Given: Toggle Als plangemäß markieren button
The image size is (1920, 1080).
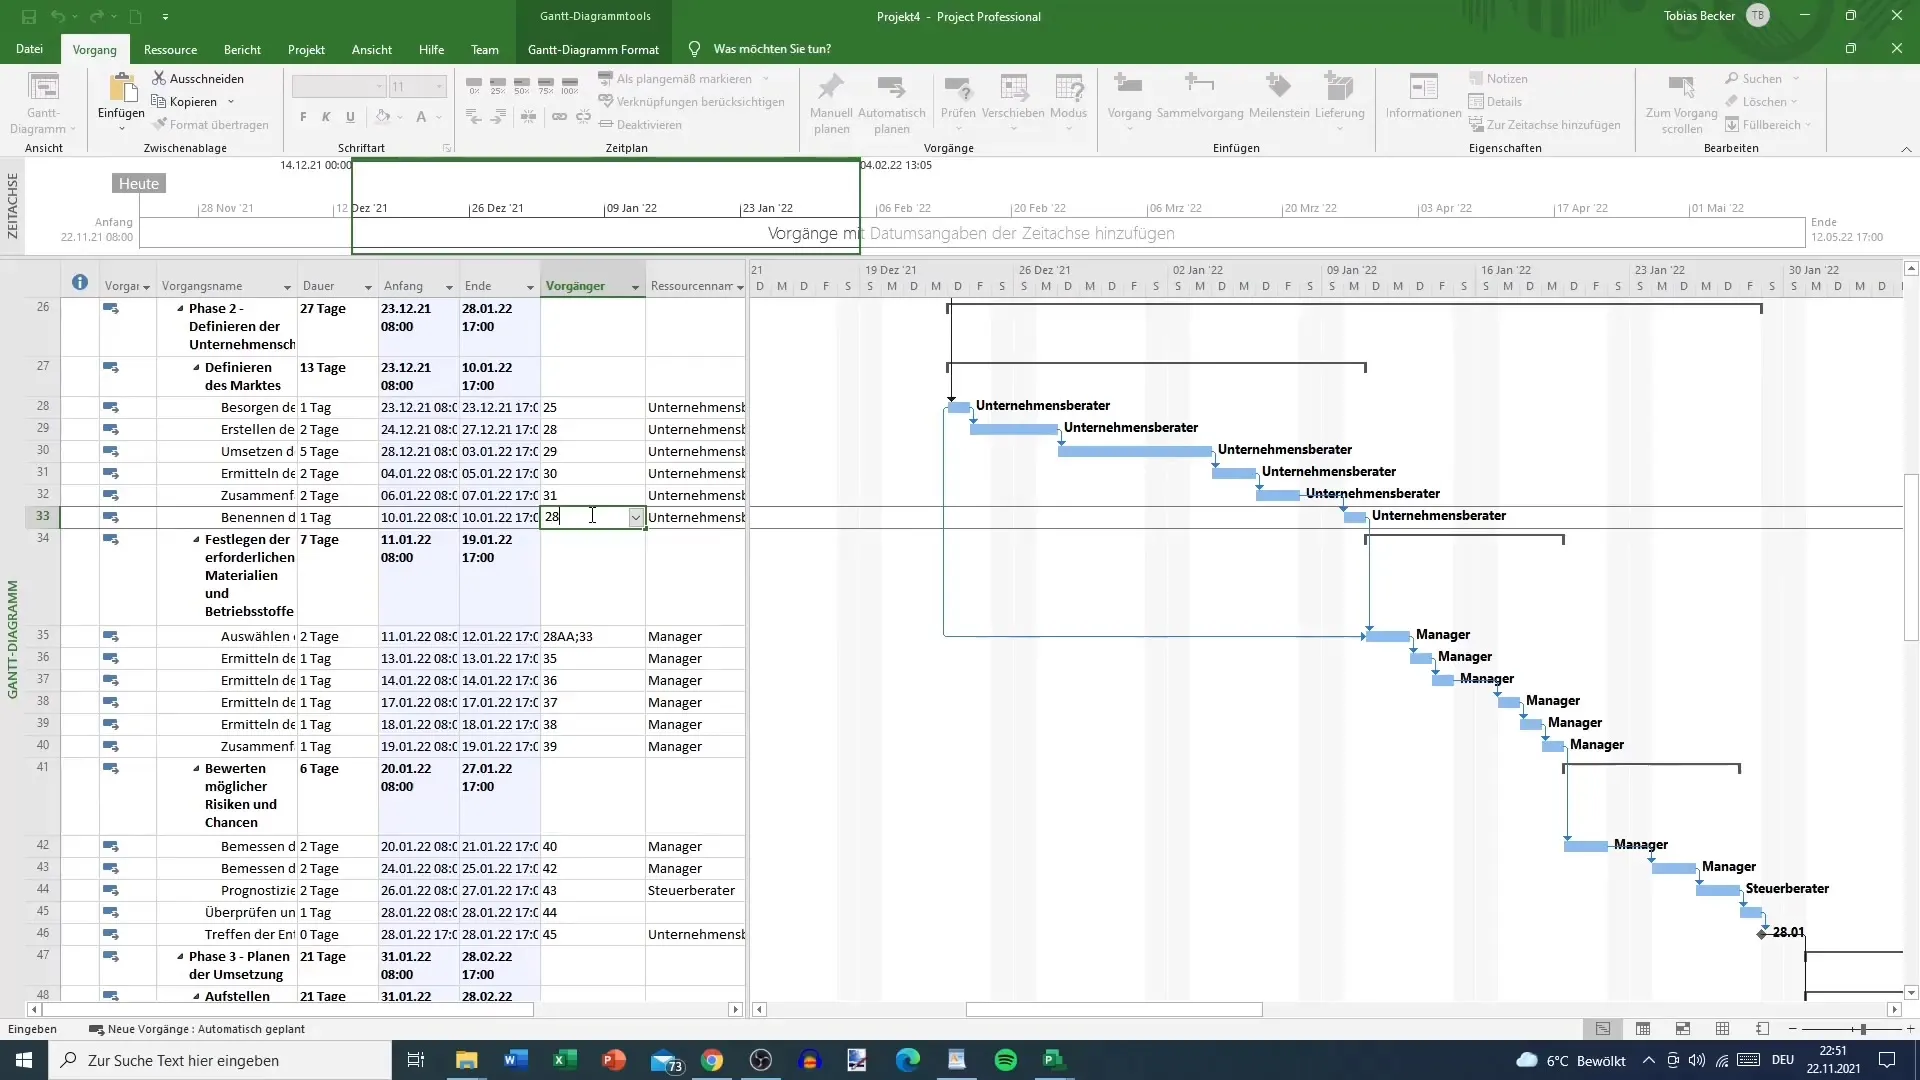Looking at the screenshot, I should point(673,78).
